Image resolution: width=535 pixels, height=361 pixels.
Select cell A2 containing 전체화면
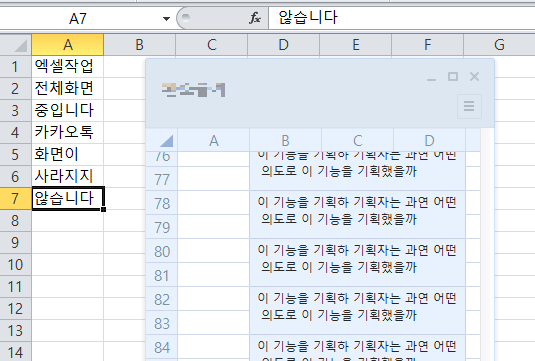[x=68, y=88]
